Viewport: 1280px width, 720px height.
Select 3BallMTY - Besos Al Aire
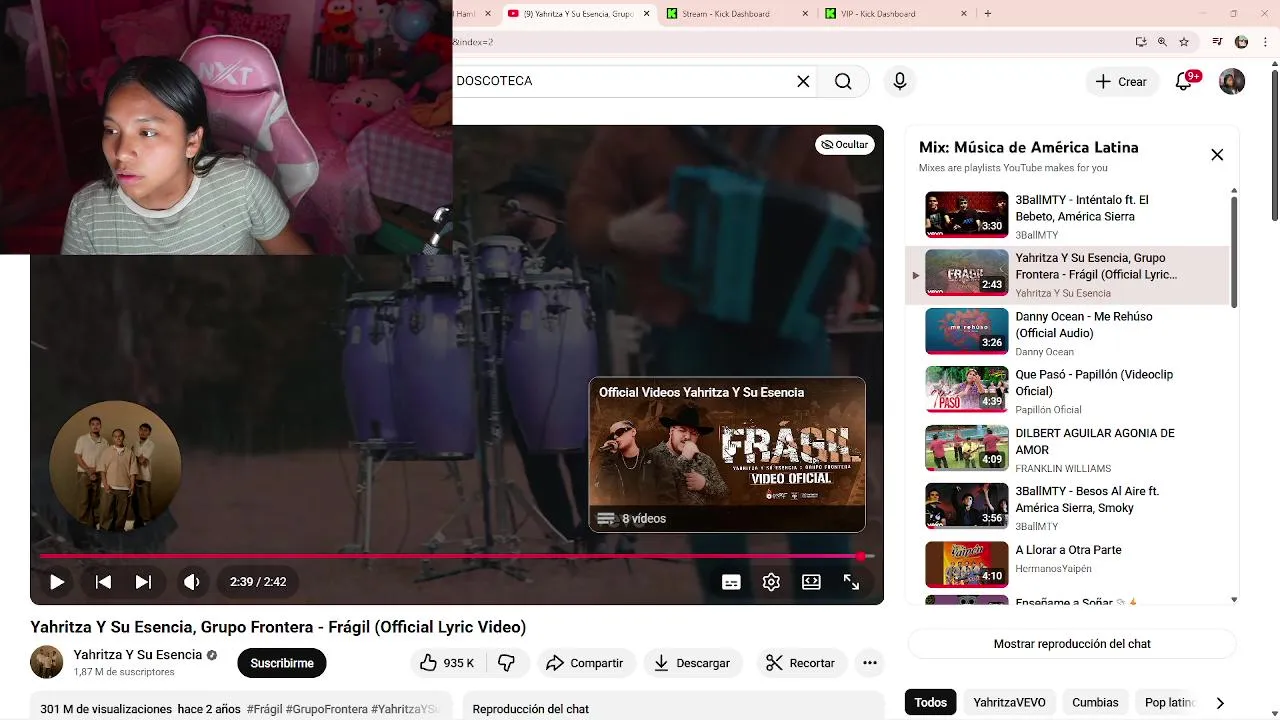pos(1068,508)
